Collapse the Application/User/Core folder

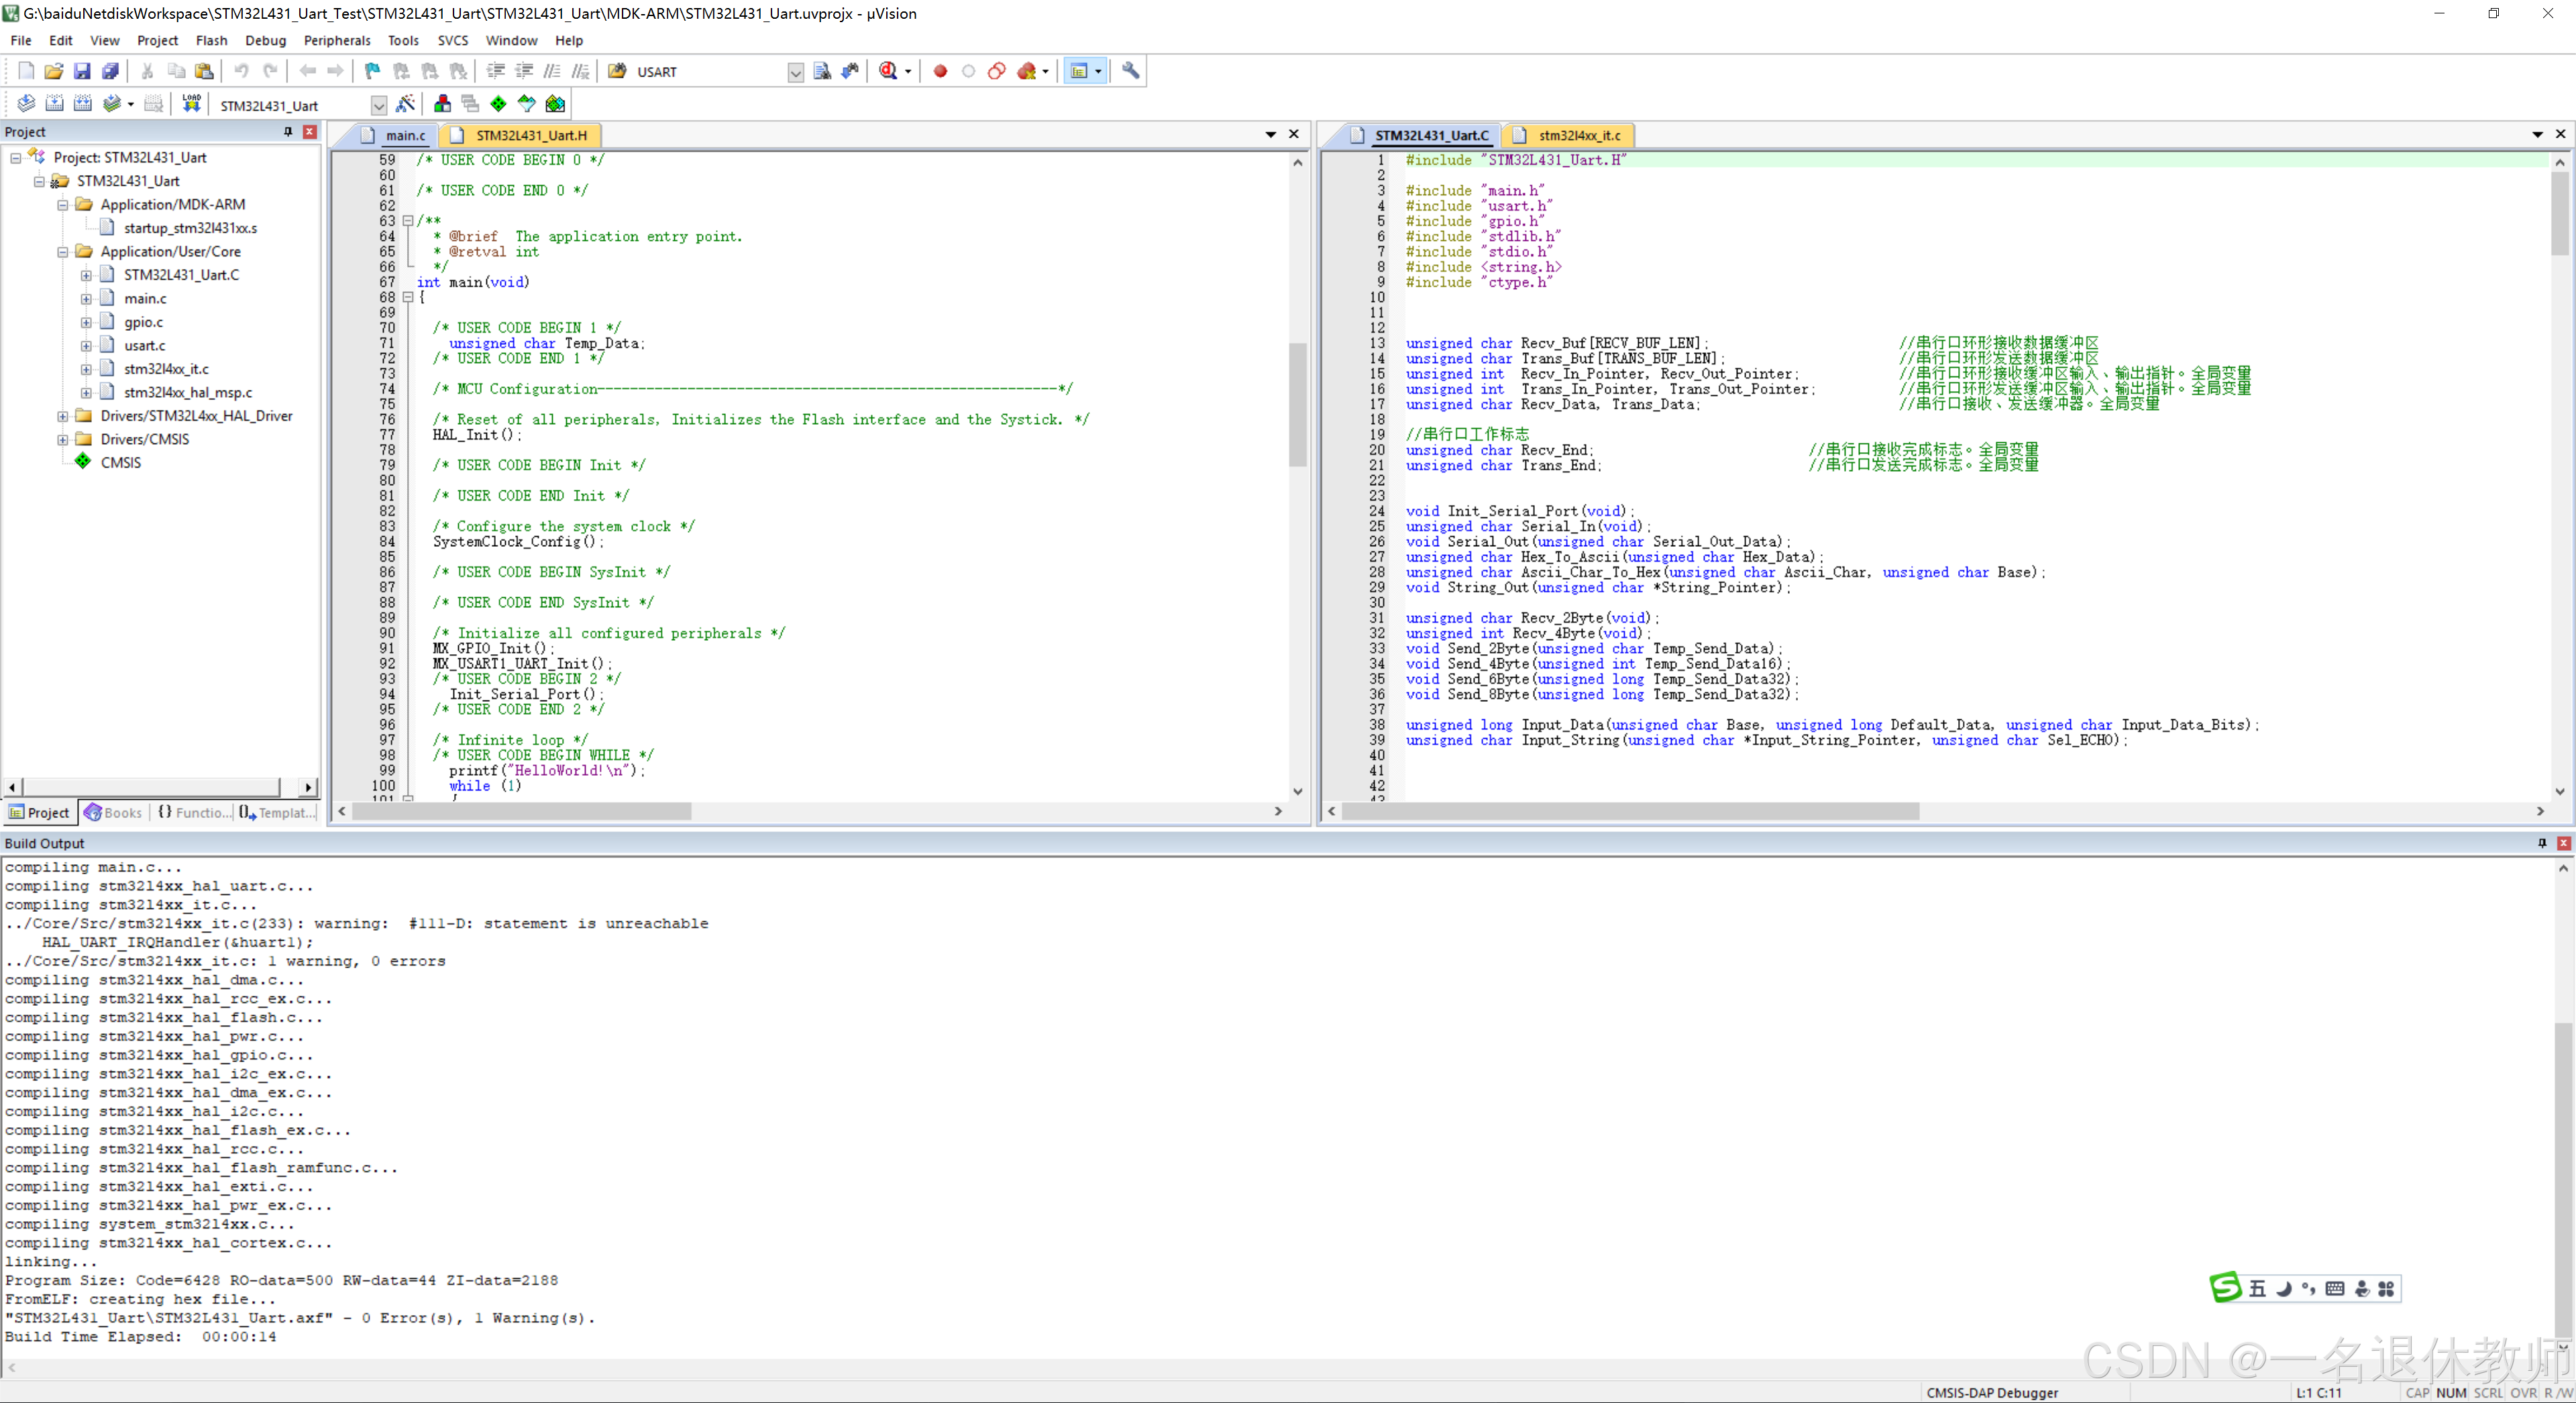pyautogui.click(x=63, y=252)
